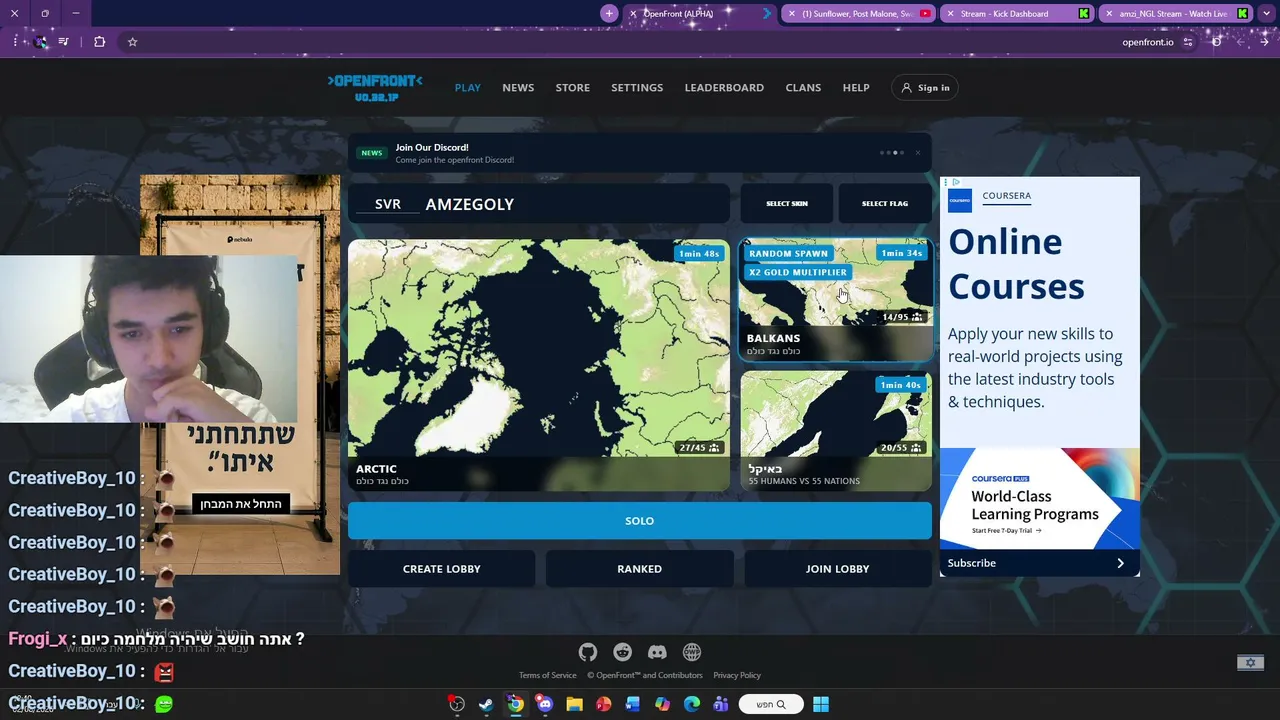Open Chrome from the taskbar
The image size is (1280, 720).
pyautogui.click(x=515, y=704)
